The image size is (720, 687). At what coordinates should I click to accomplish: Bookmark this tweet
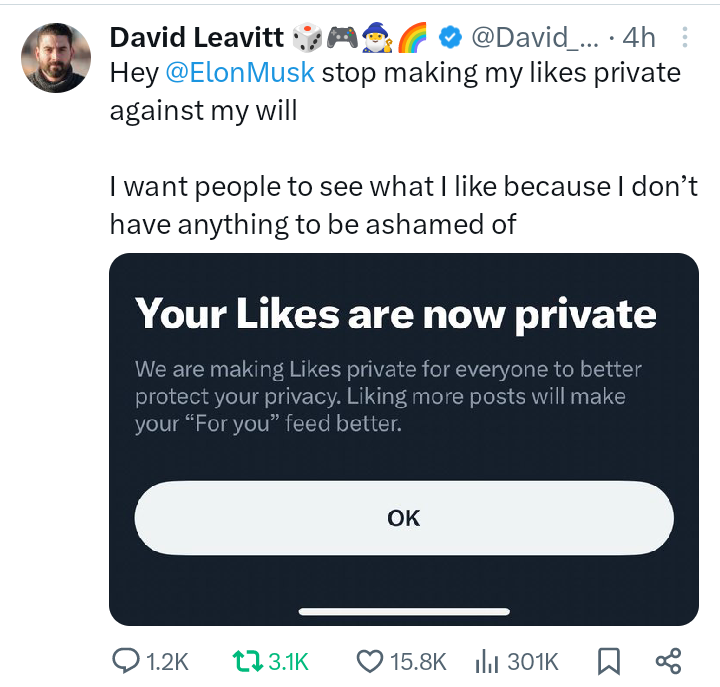click(x=609, y=661)
